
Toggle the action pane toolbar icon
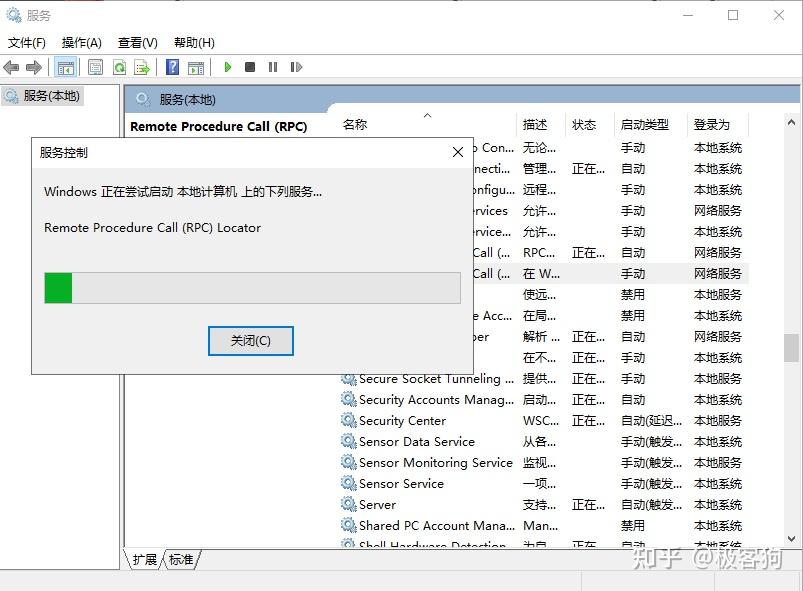point(196,67)
